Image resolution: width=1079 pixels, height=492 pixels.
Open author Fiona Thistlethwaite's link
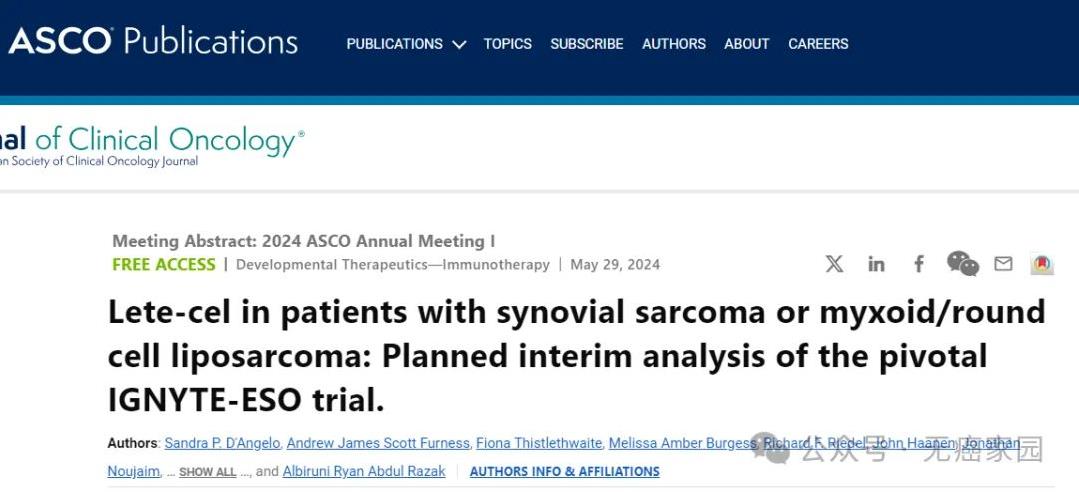539,443
